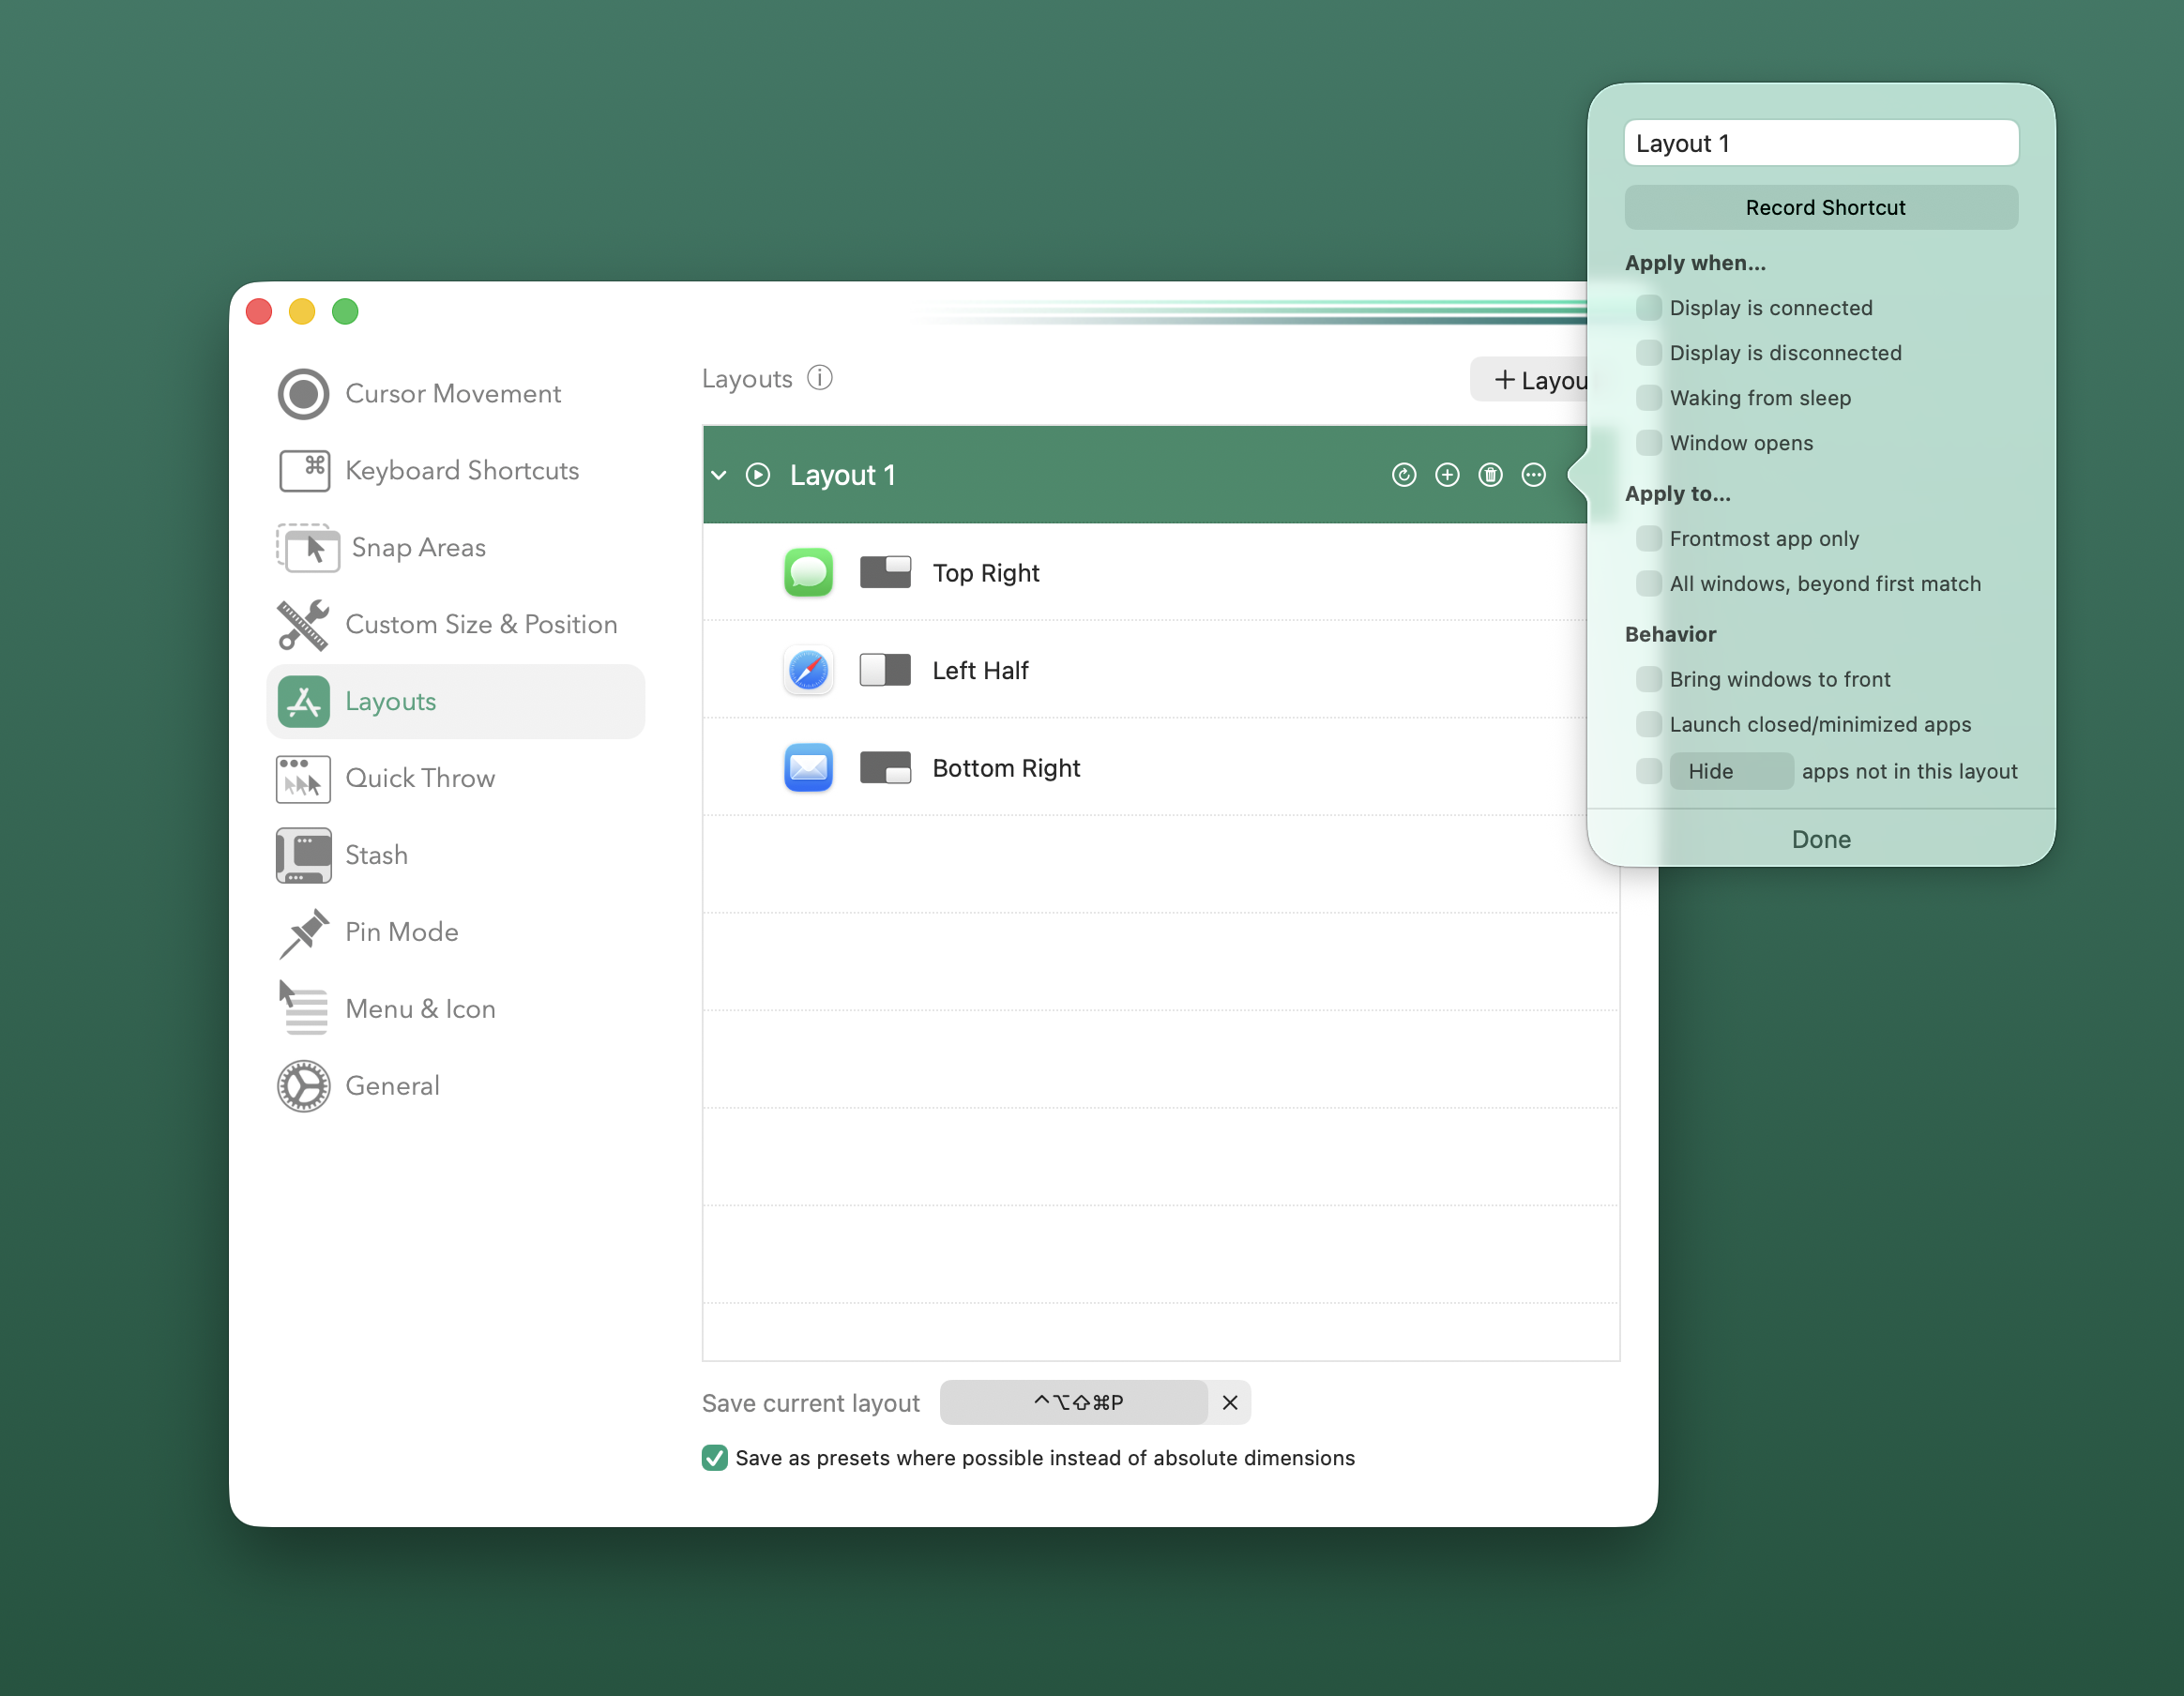Open Snap Areas in the sidebar
The height and width of the screenshot is (1696, 2184).
point(455,548)
